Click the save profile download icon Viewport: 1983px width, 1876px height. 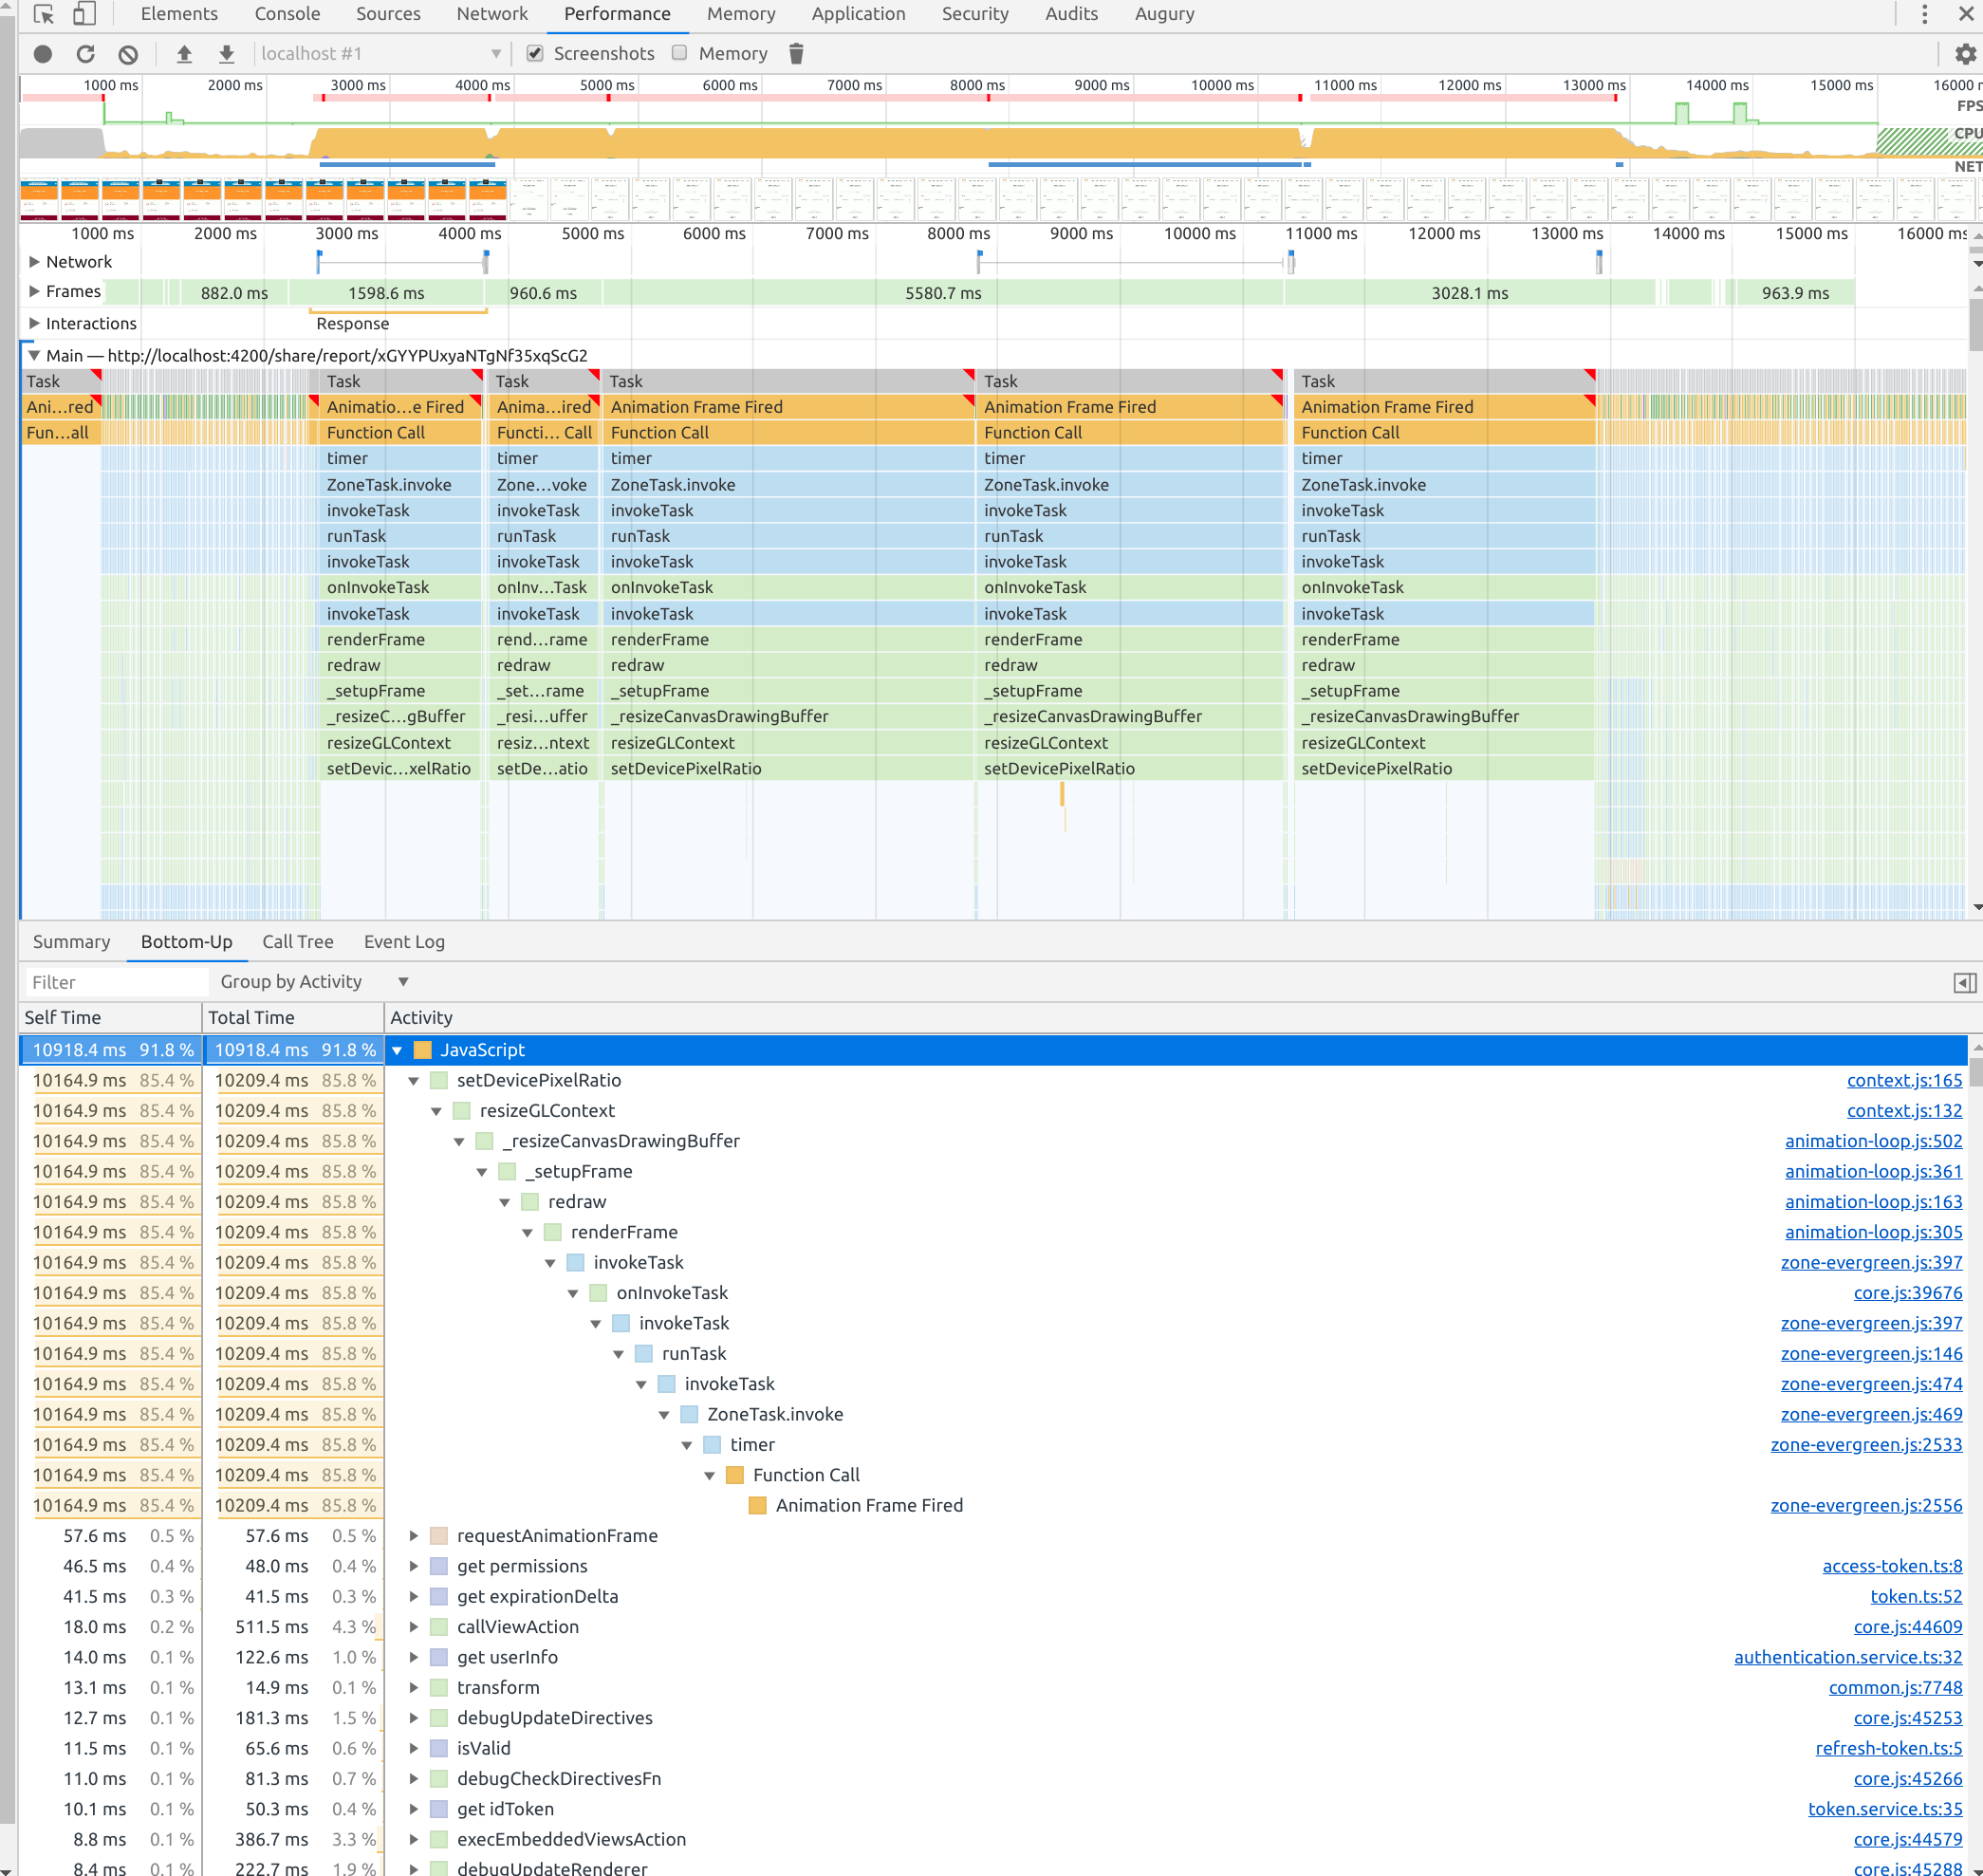pos(227,54)
